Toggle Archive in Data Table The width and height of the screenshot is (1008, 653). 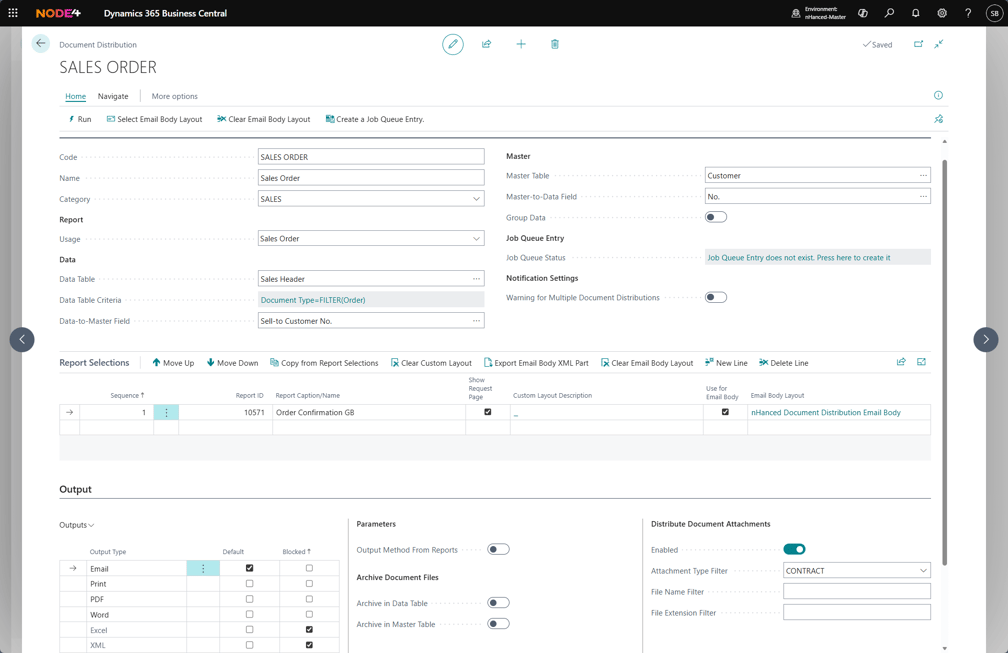498,603
